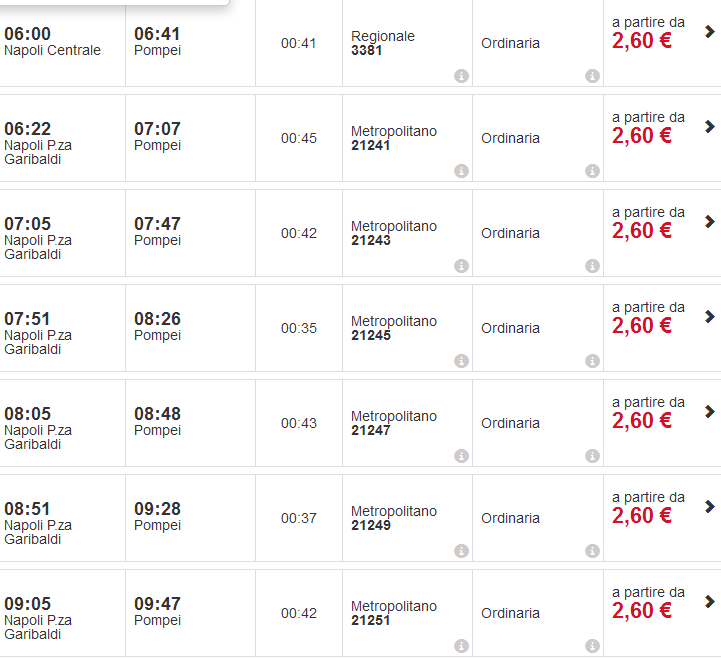Click info icon for train 21245
The width and height of the screenshot is (721, 658).
[461, 361]
